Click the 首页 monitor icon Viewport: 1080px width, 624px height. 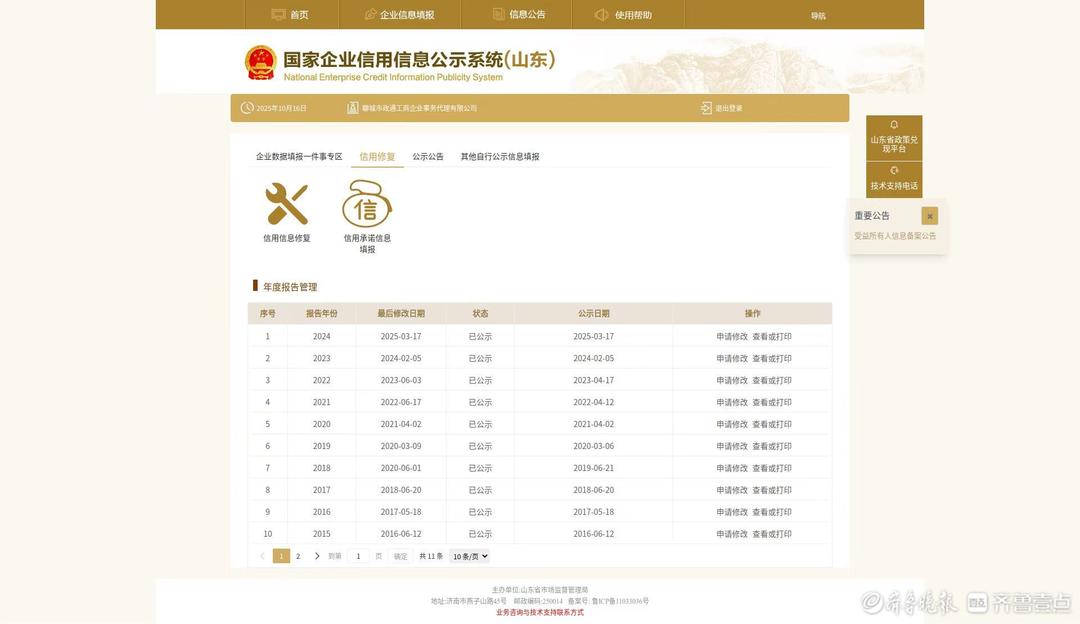pyautogui.click(x=278, y=14)
